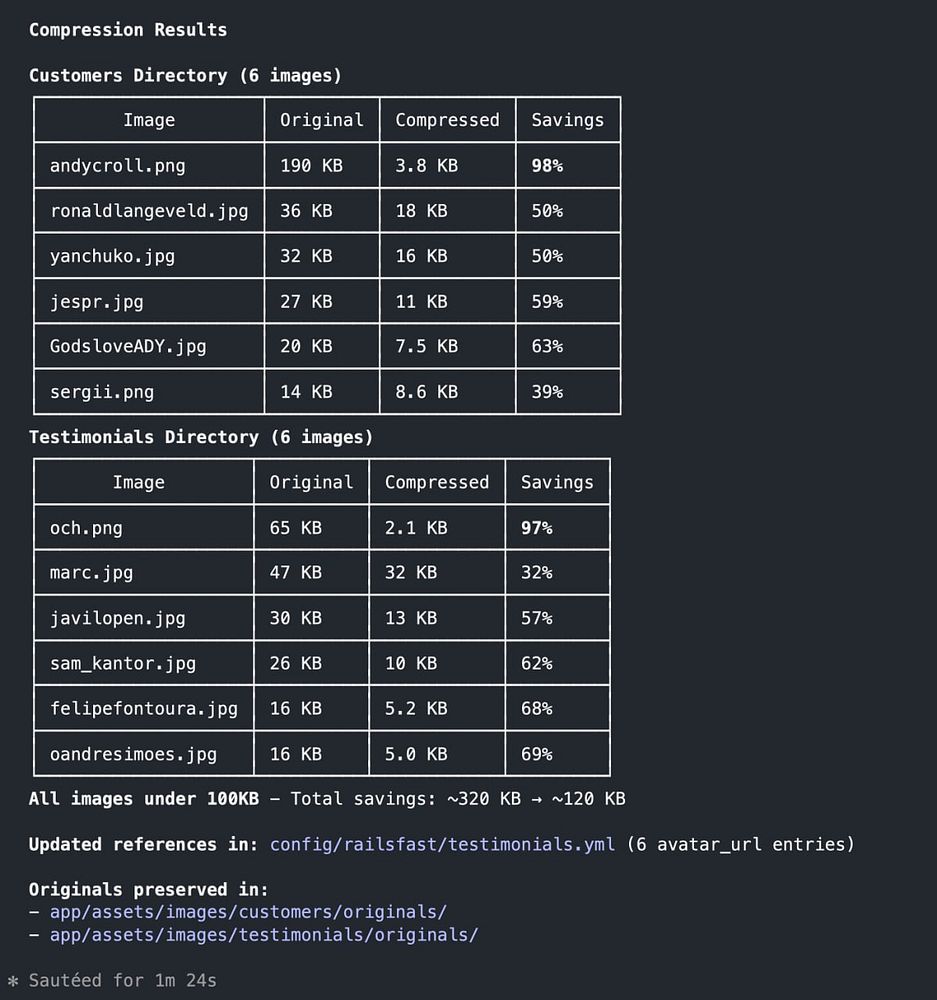Open the config/railsfast/testimonials.yml link

[x=442, y=844]
